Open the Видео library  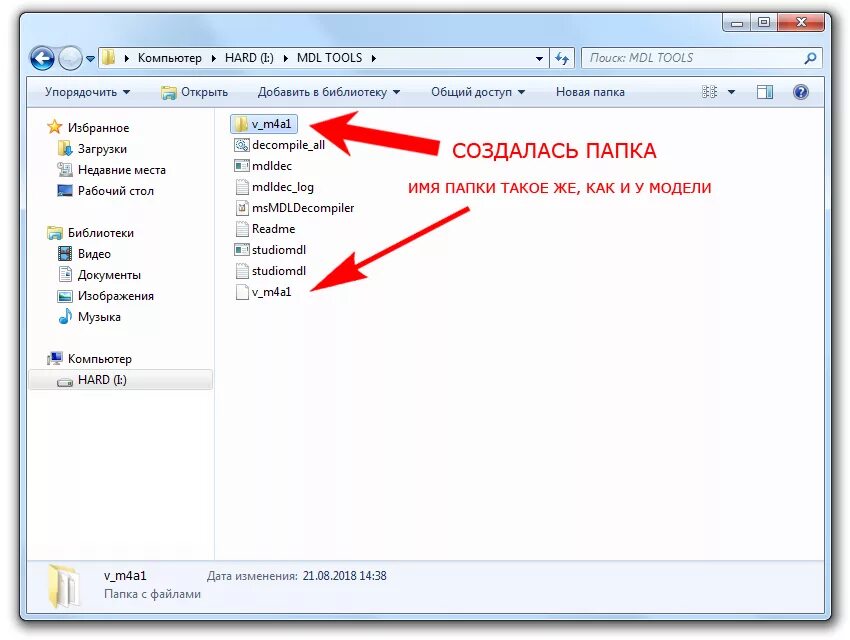tap(94, 254)
